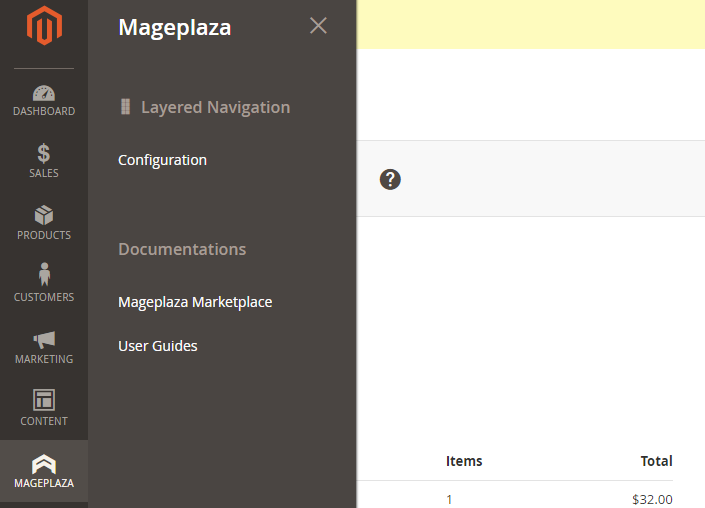
Task: Open the Dashboard section
Action: click(44, 100)
